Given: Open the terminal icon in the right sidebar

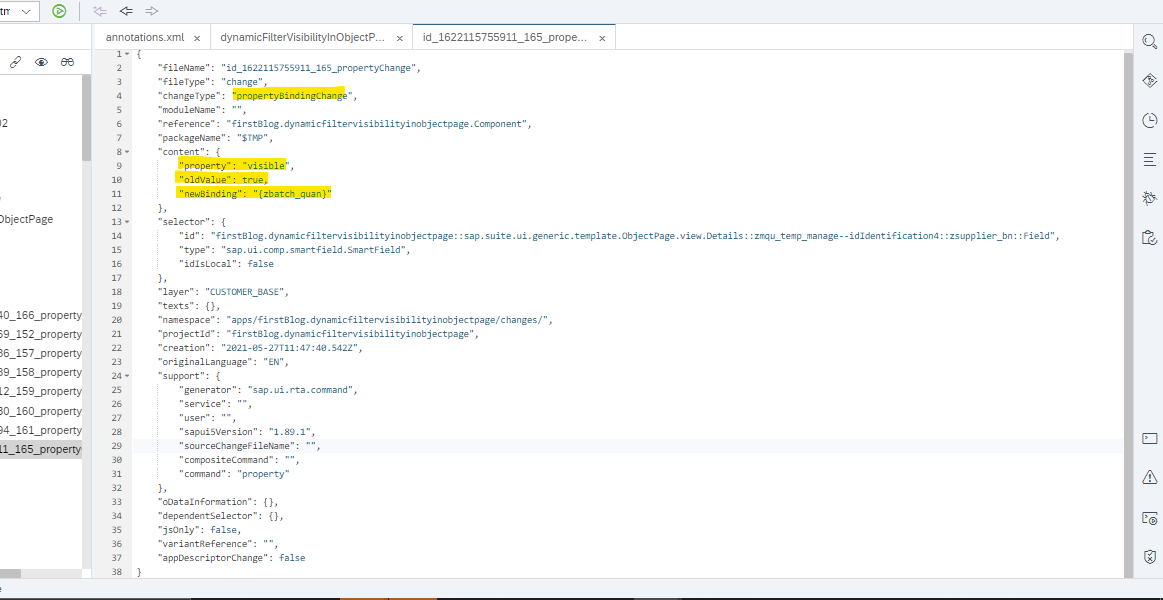Looking at the screenshot, I should 1149,437.
